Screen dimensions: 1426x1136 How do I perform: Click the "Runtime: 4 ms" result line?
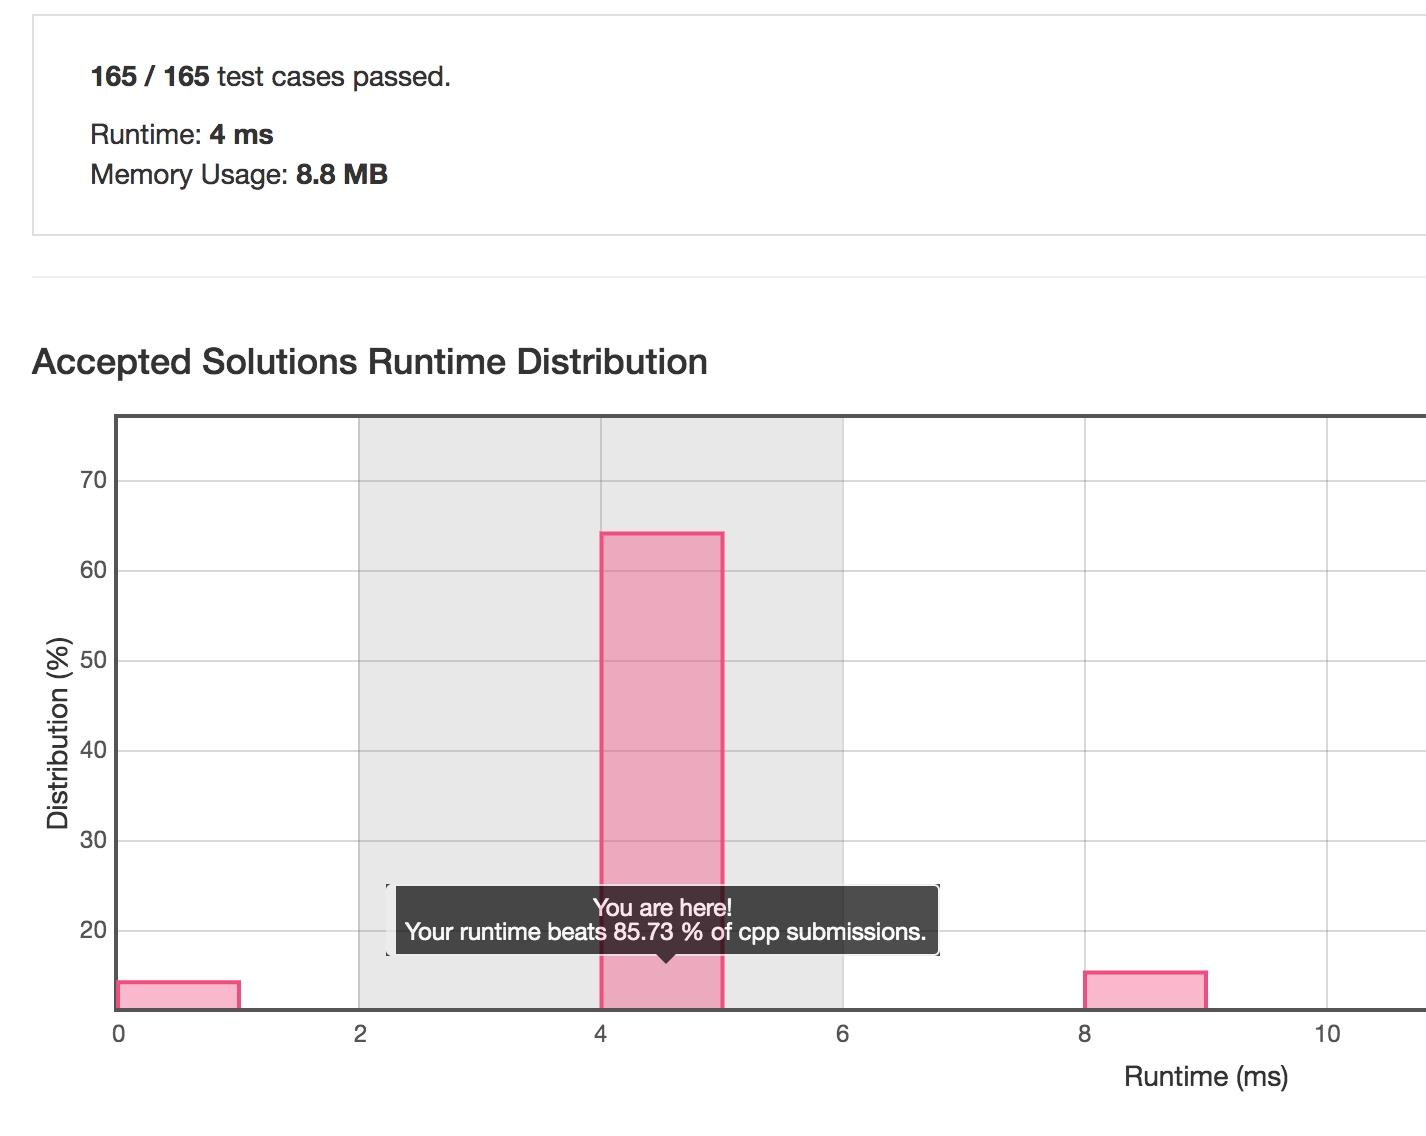182,135
